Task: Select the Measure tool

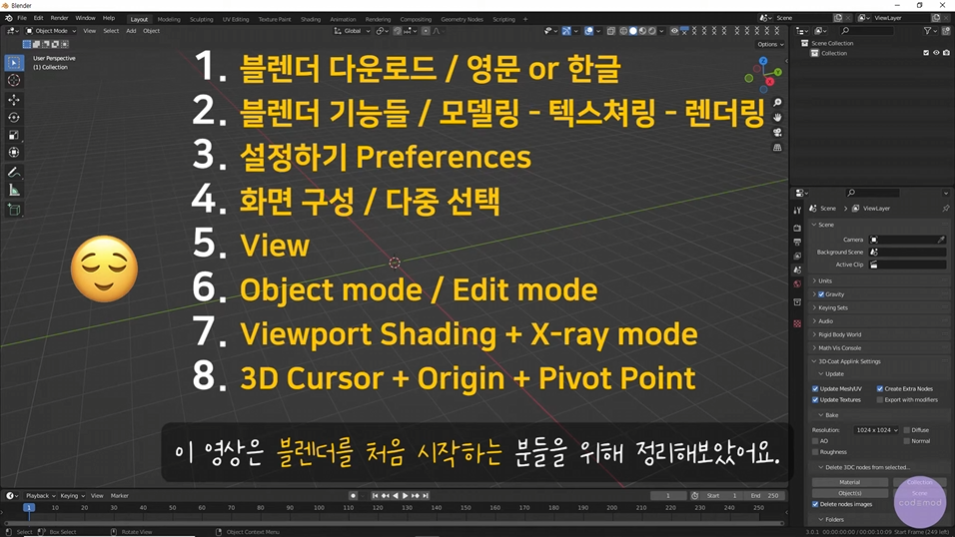Action: [14, 191]
